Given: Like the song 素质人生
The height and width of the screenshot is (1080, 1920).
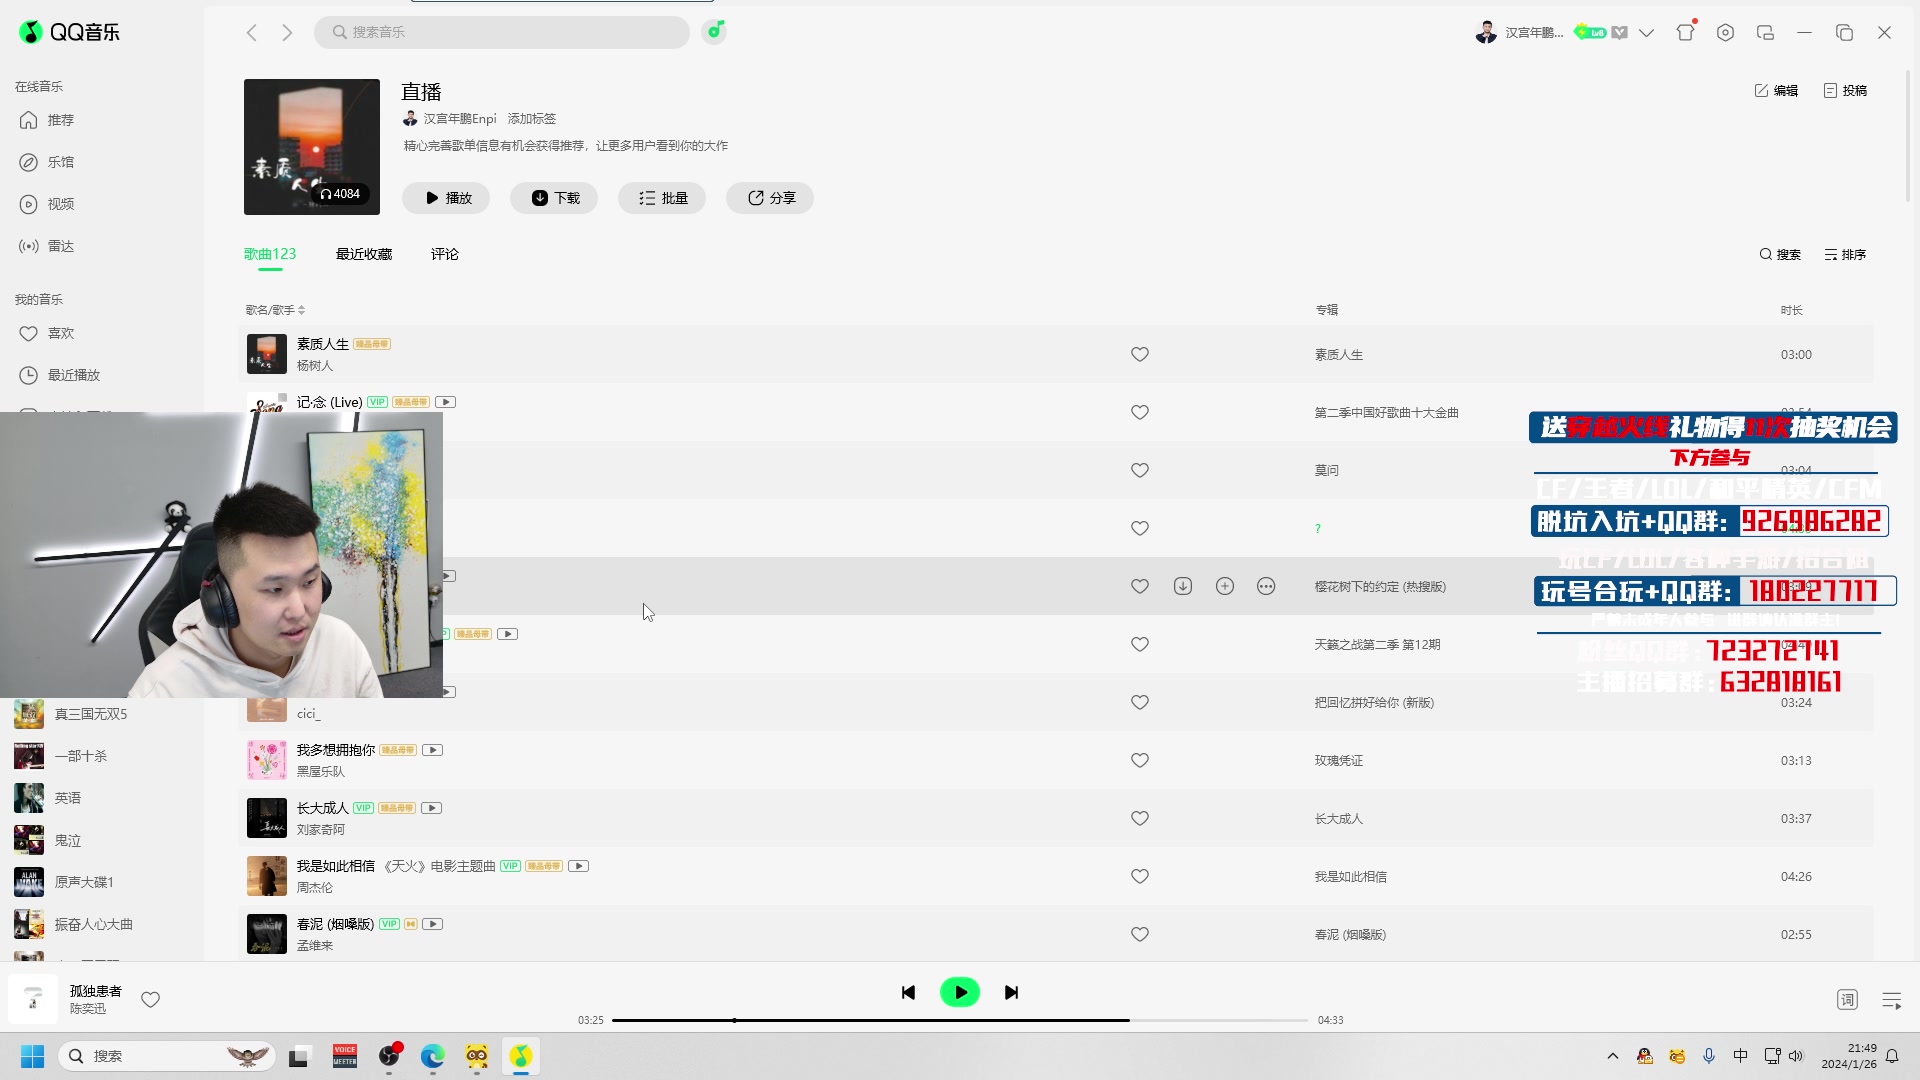Looking at the screenshot, I should 1140,354.
